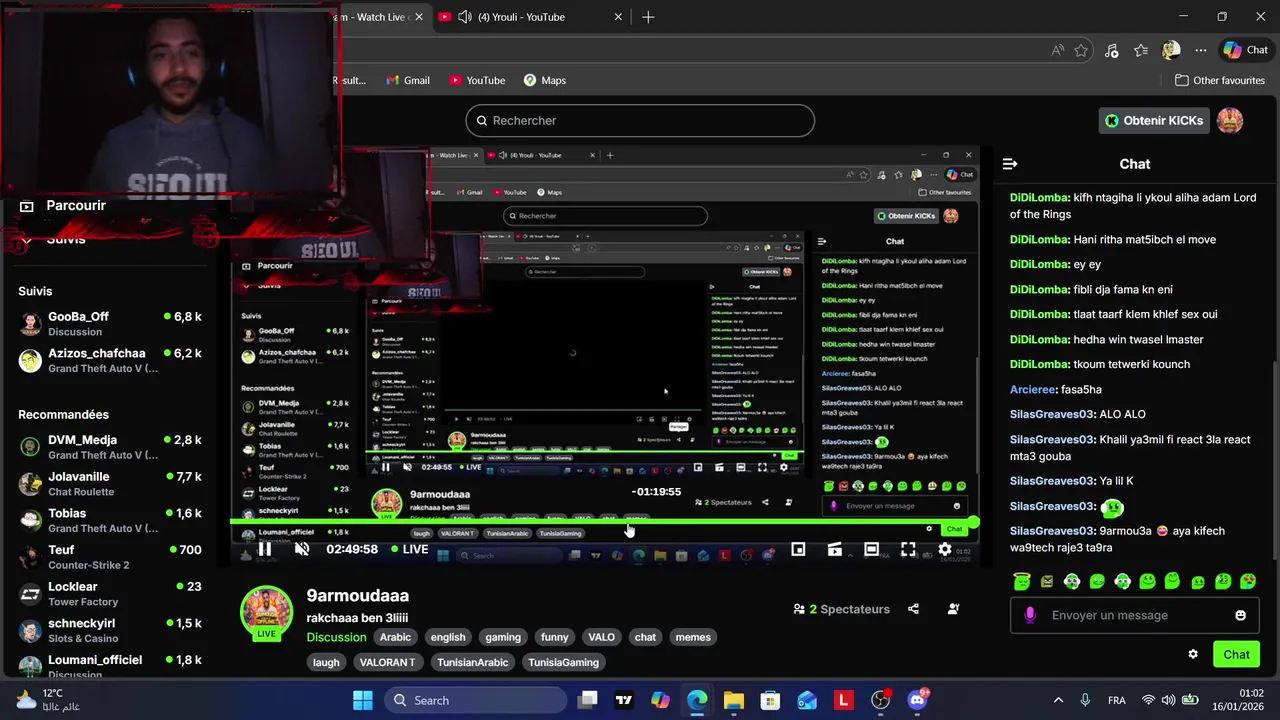Click the halo angel emote
Image resolution: width=1280 pixels, height=720 pixels.
point(1021,581)
